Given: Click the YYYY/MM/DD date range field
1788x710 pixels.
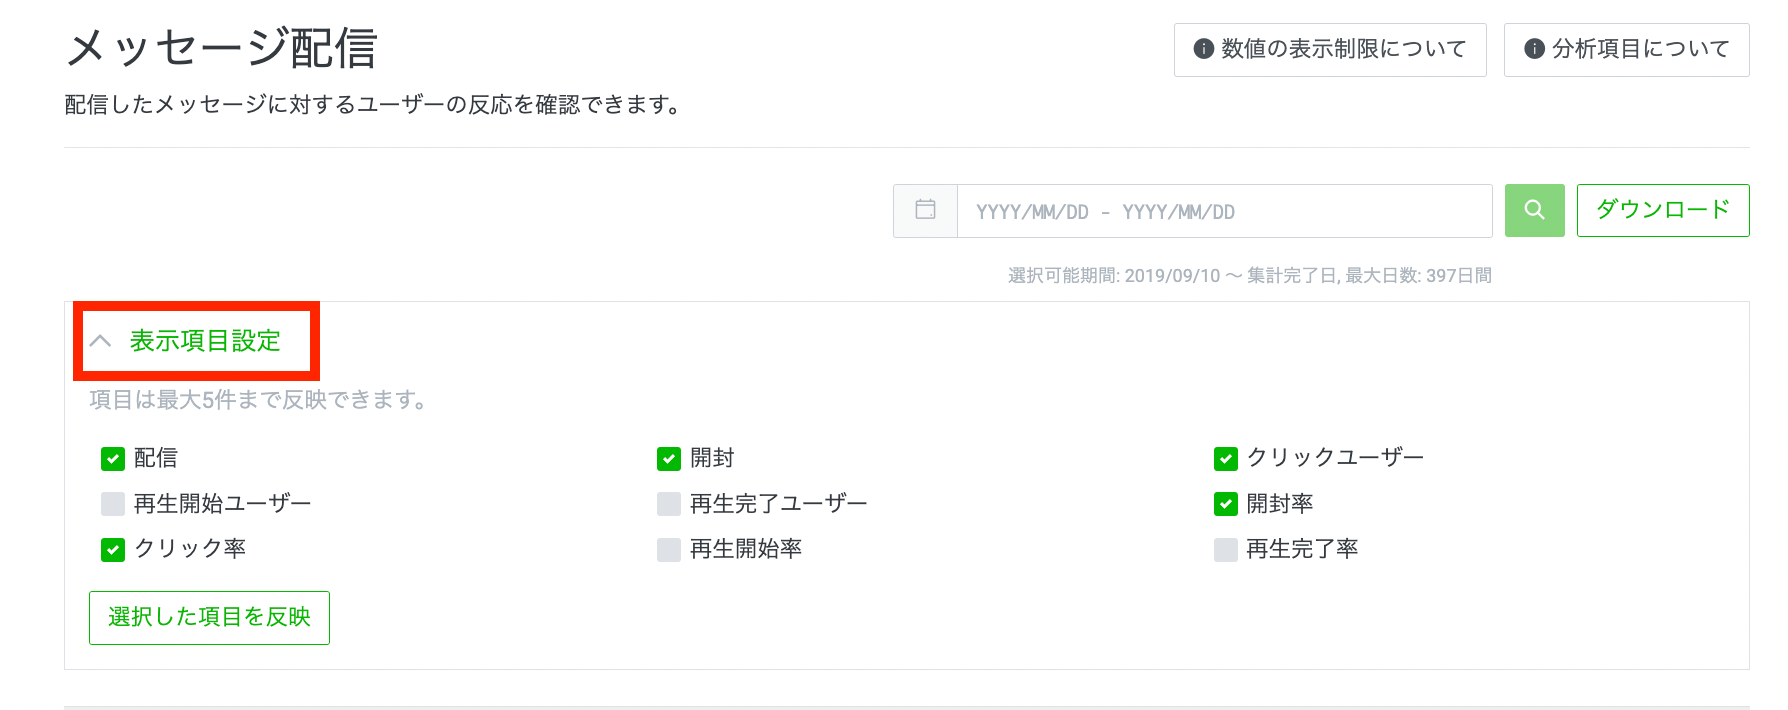Looking at the screenshot, I should (x=1224, y=211).
